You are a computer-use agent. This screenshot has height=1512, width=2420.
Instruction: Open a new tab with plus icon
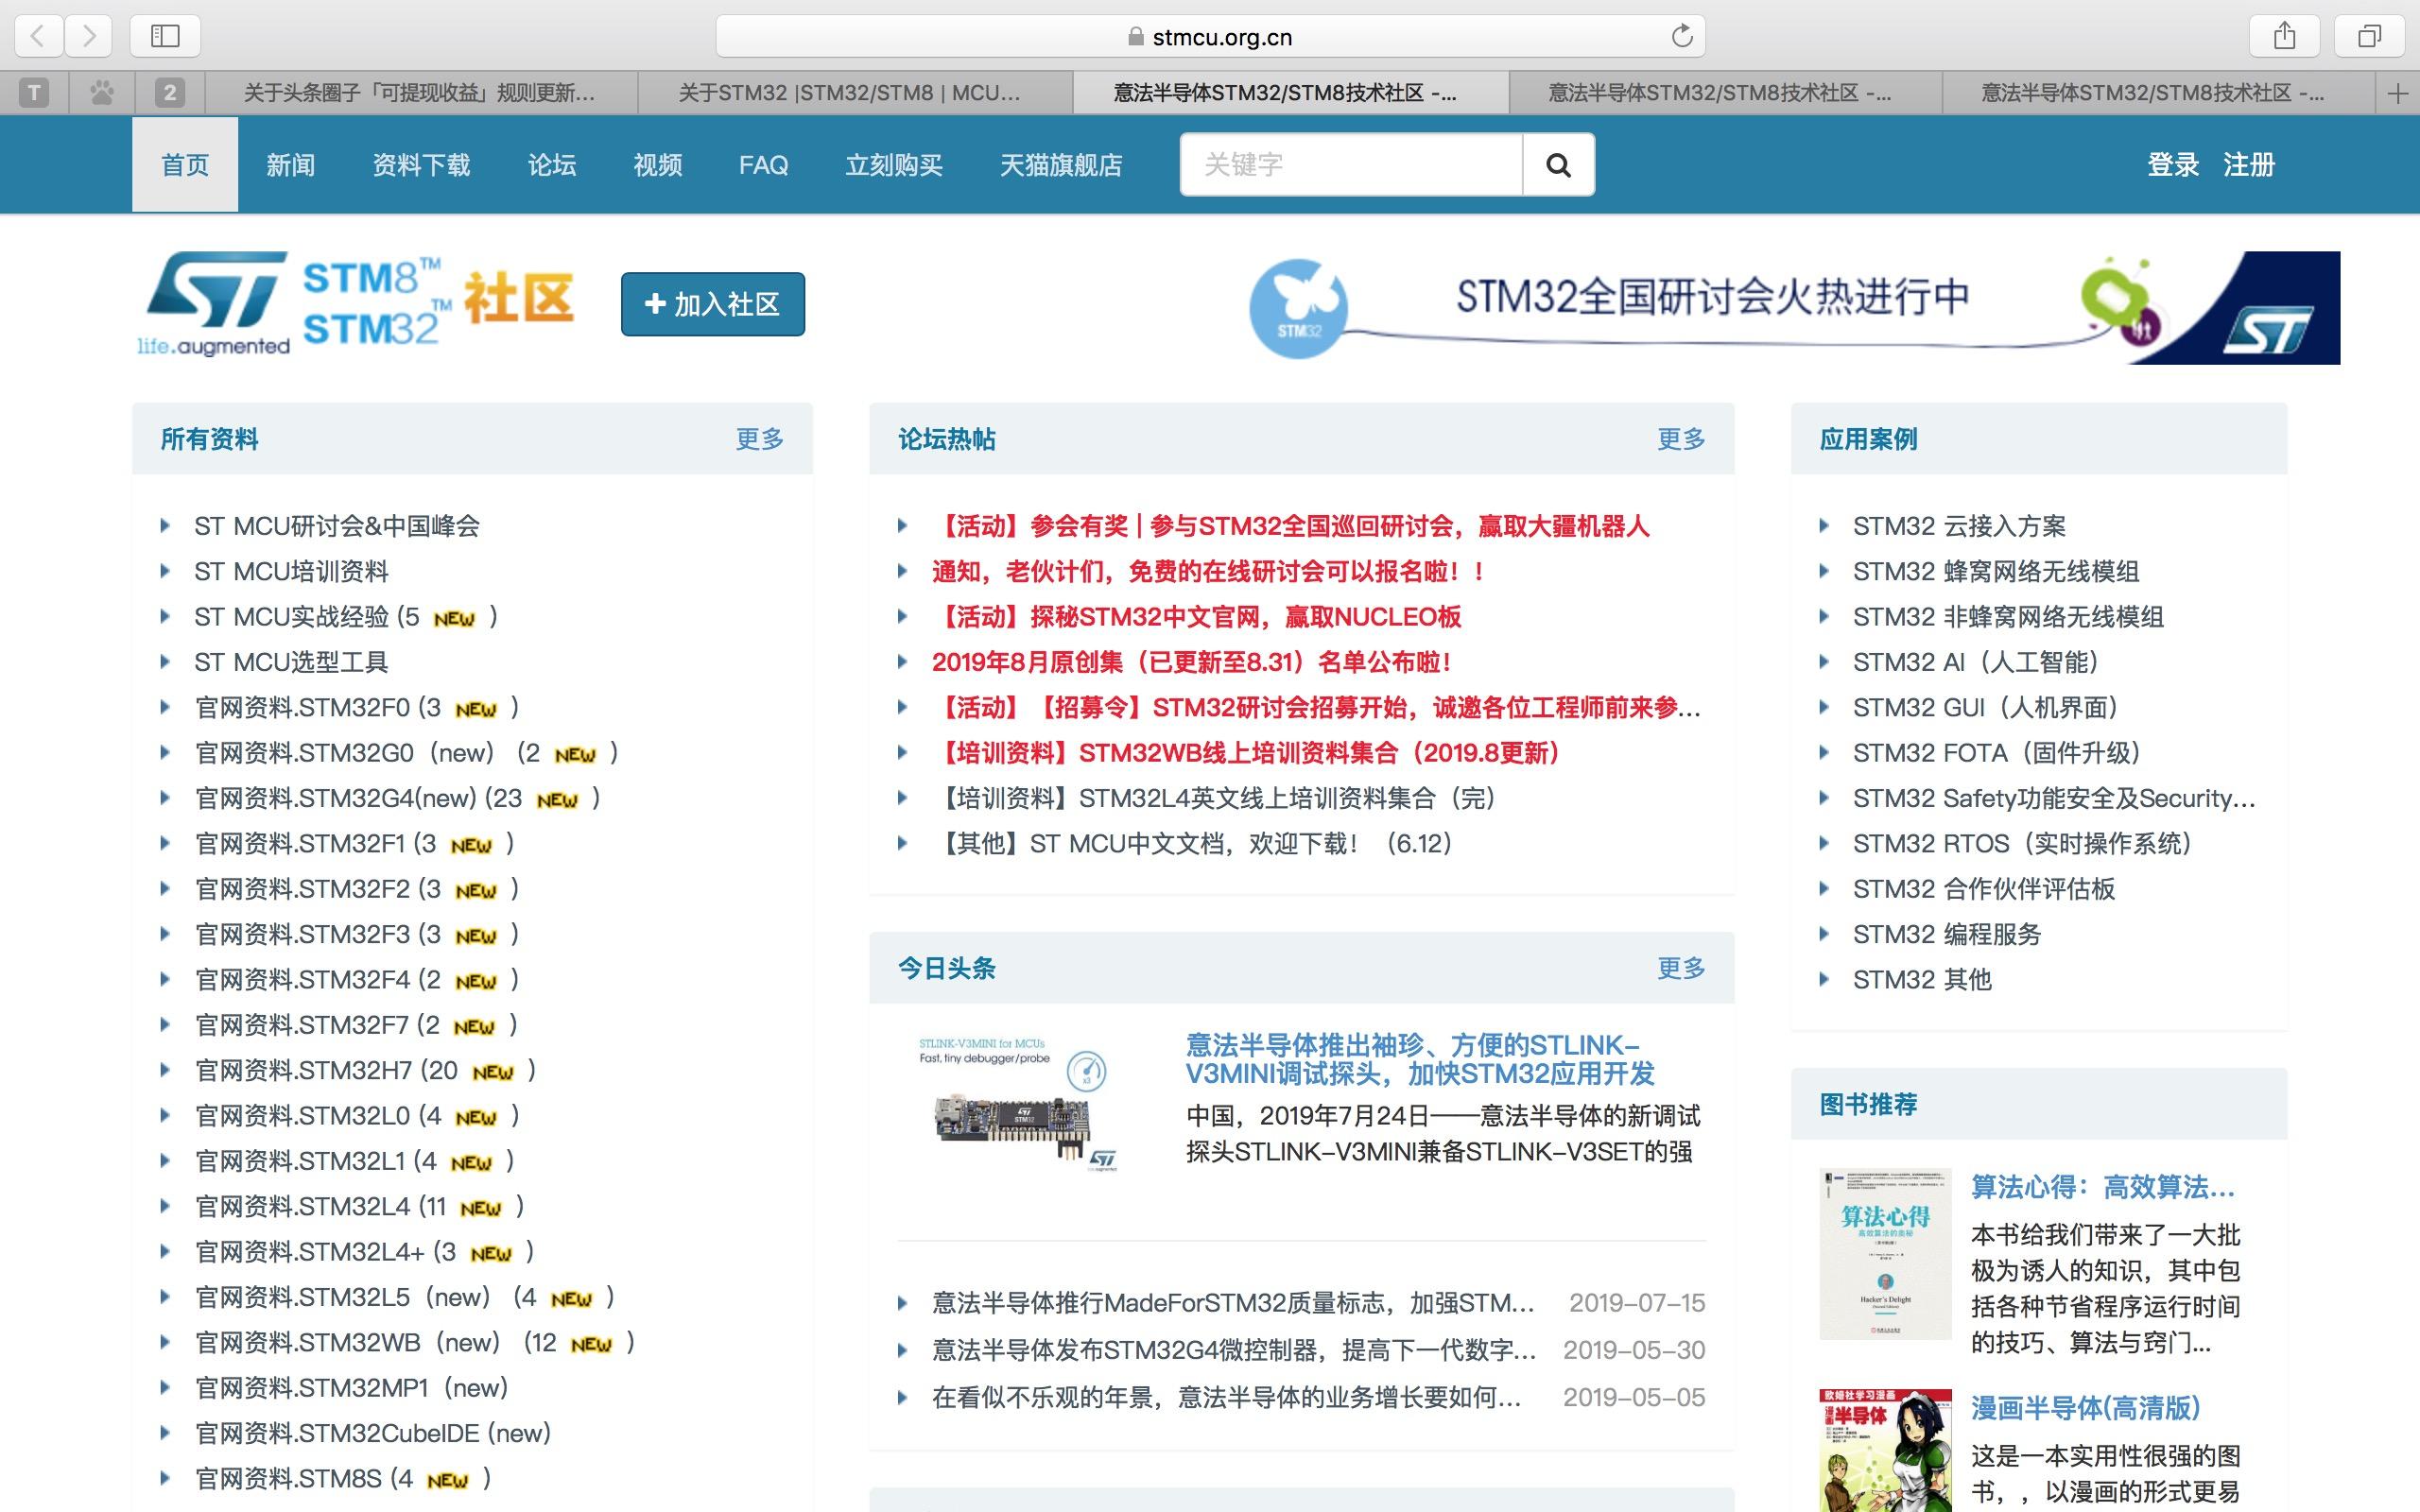(2397, 94)
